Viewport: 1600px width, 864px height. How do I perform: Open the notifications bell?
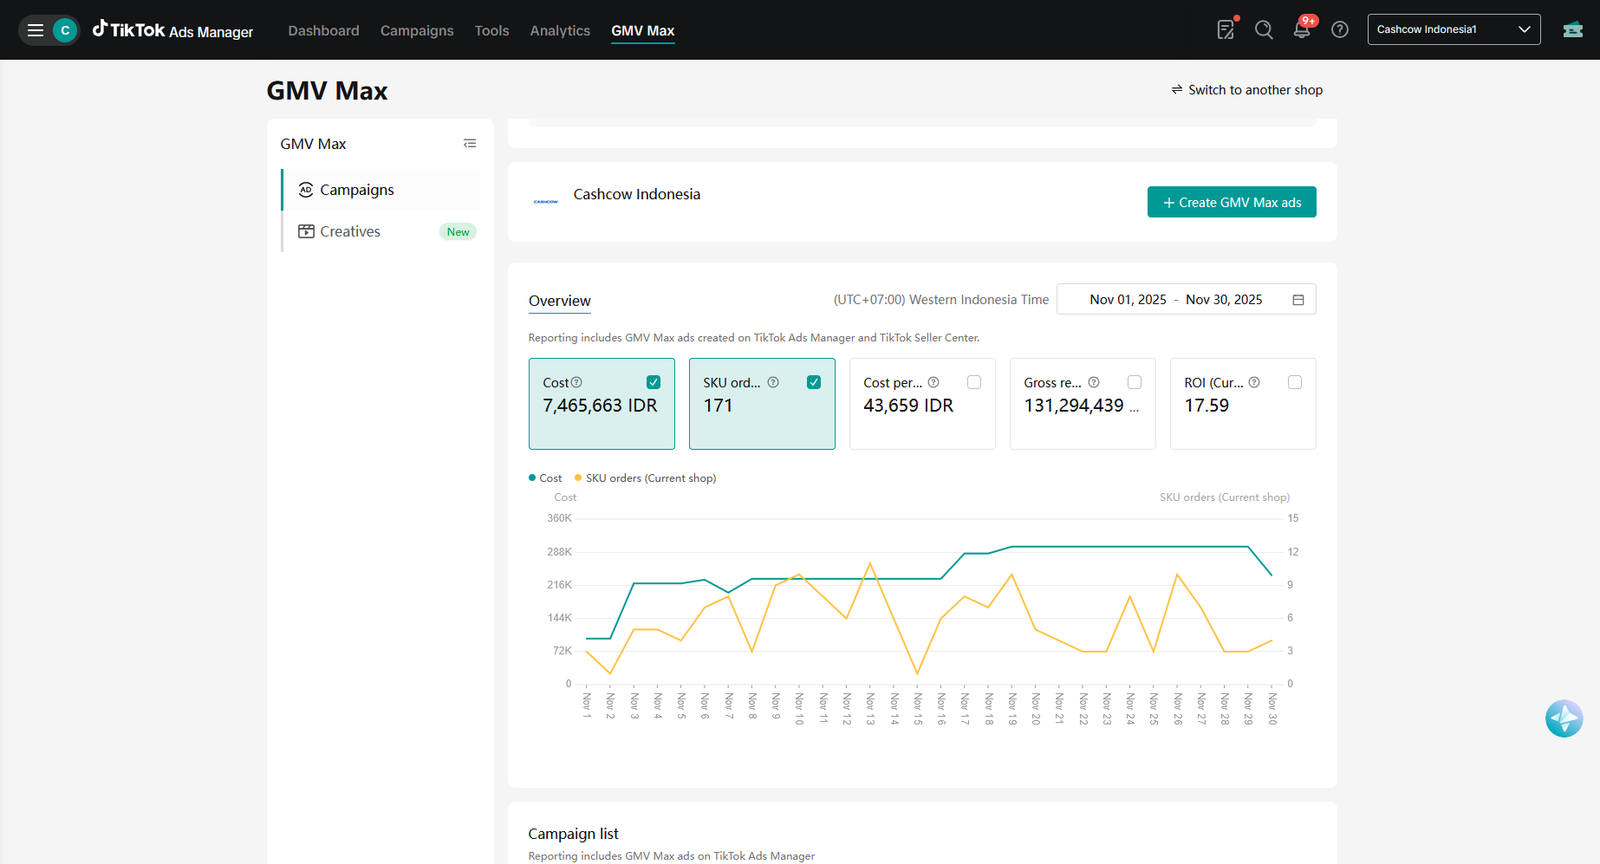pyautogui.click(x=1302, y=30)
